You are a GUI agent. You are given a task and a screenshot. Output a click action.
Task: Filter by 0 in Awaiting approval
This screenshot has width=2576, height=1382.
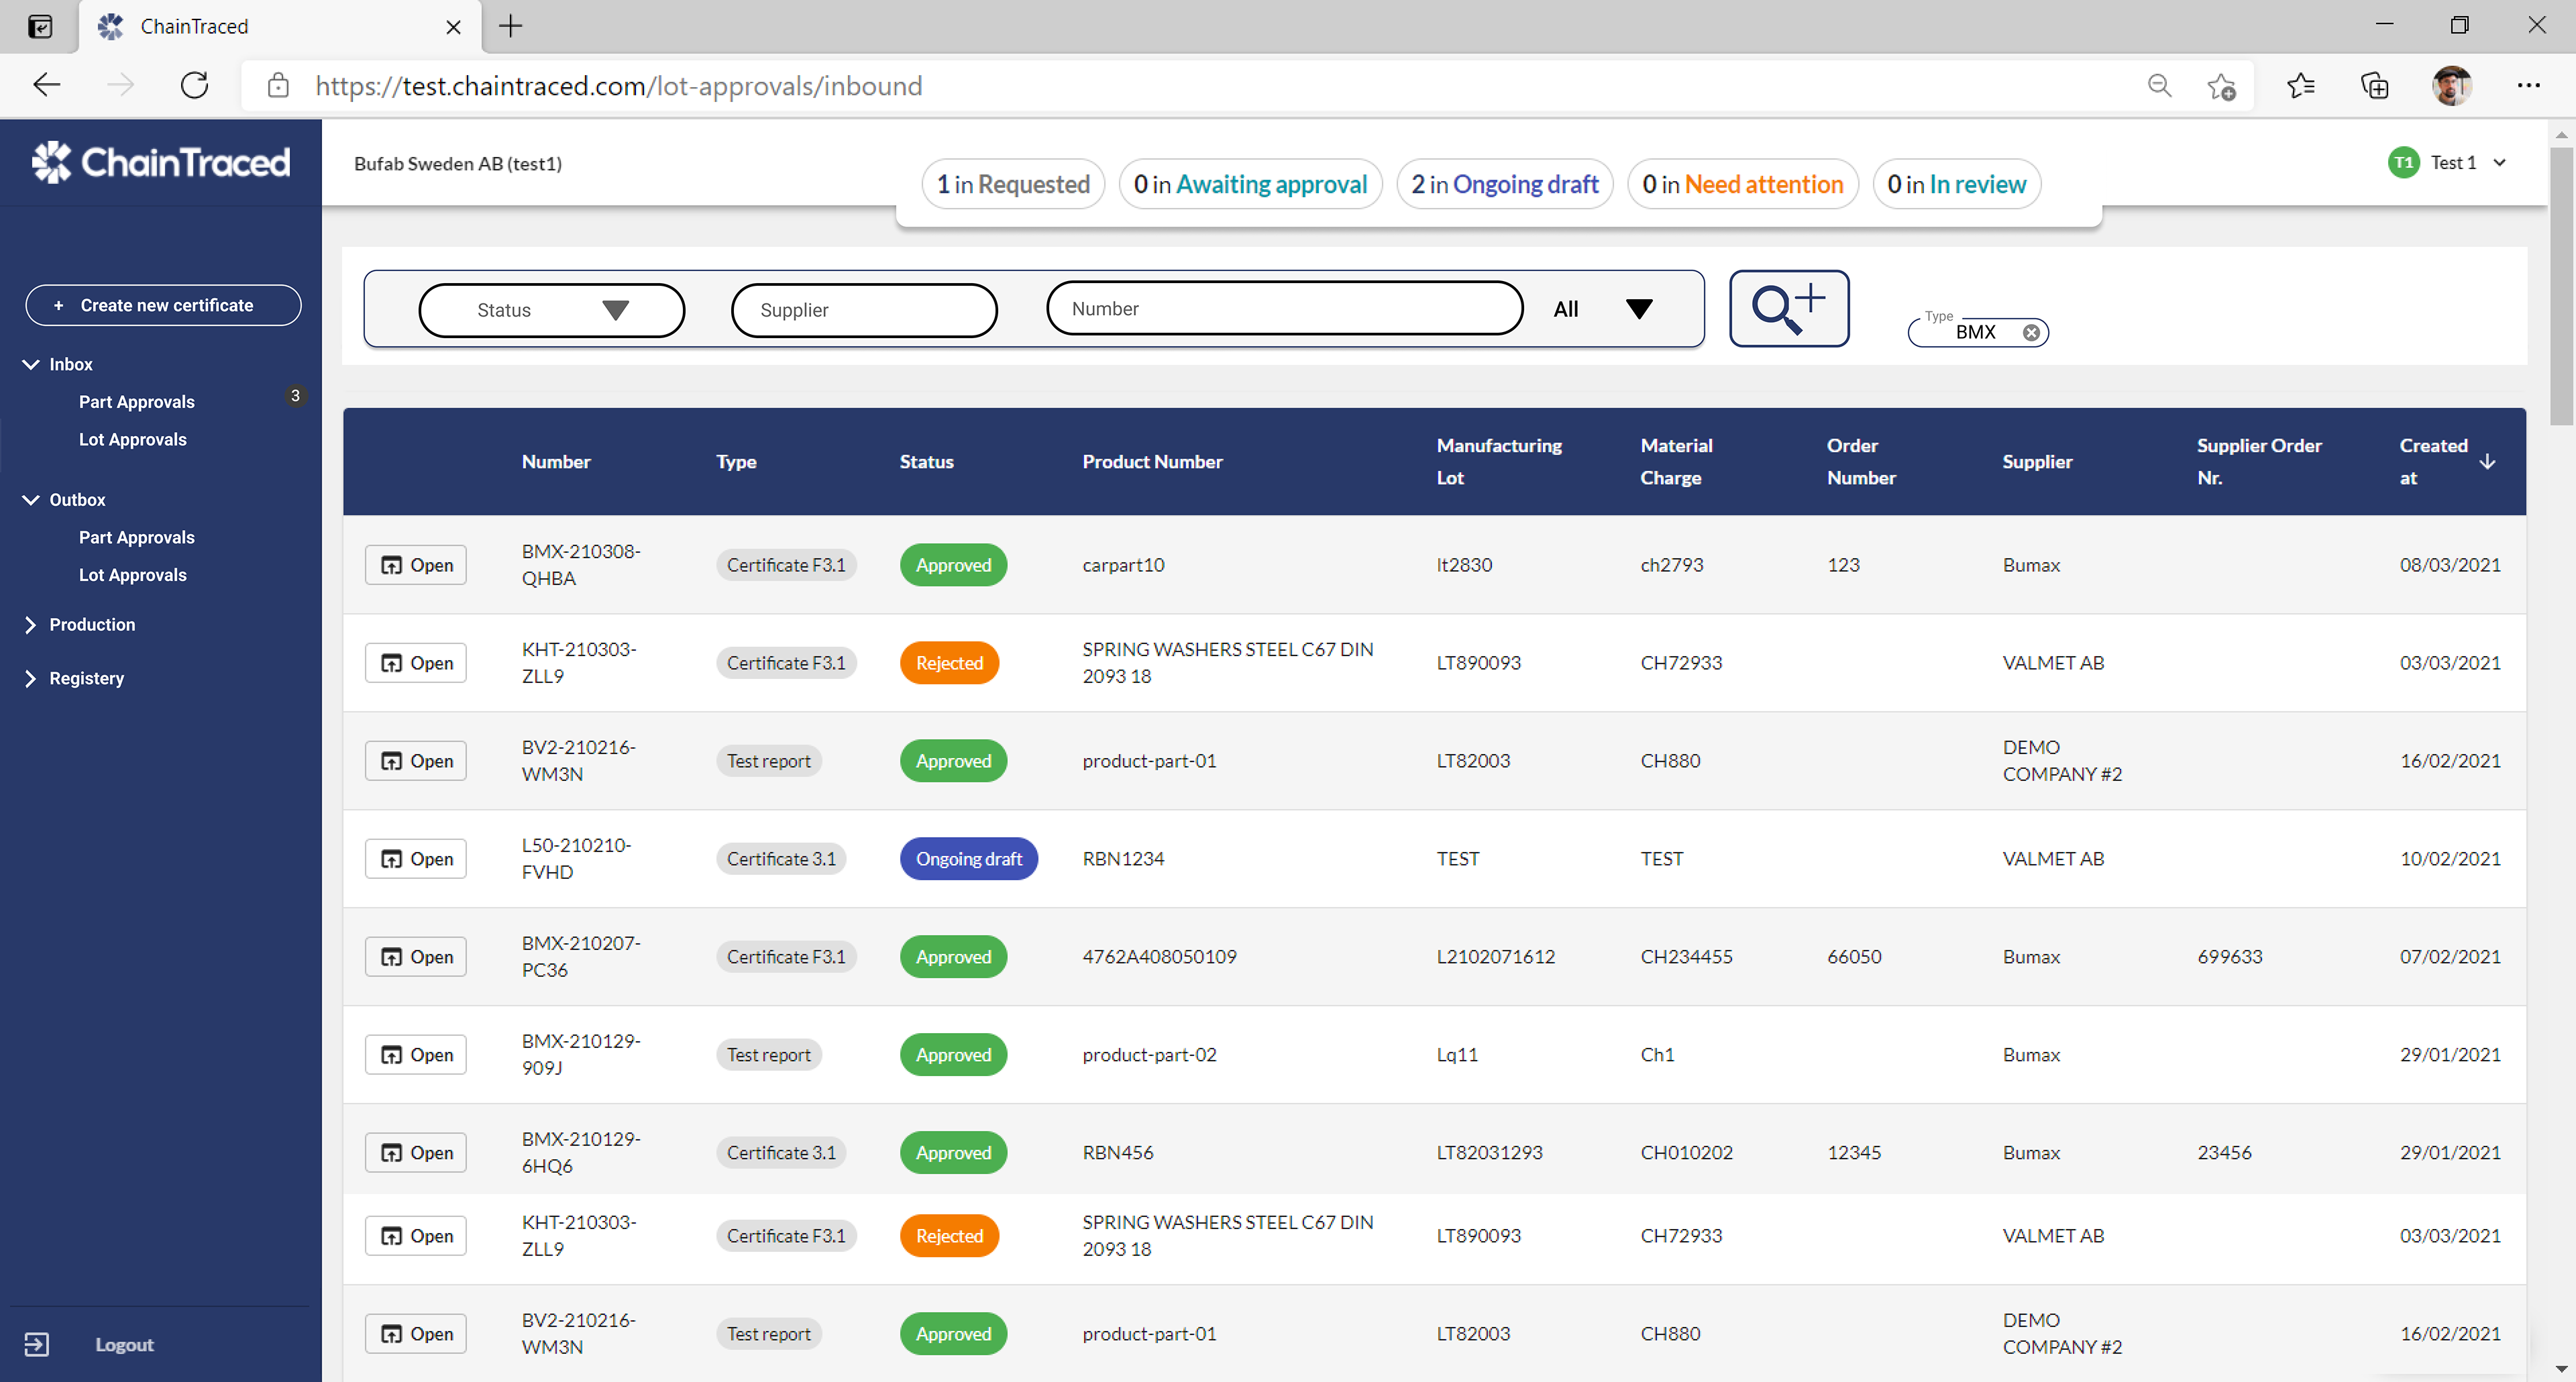(1250, 184)
